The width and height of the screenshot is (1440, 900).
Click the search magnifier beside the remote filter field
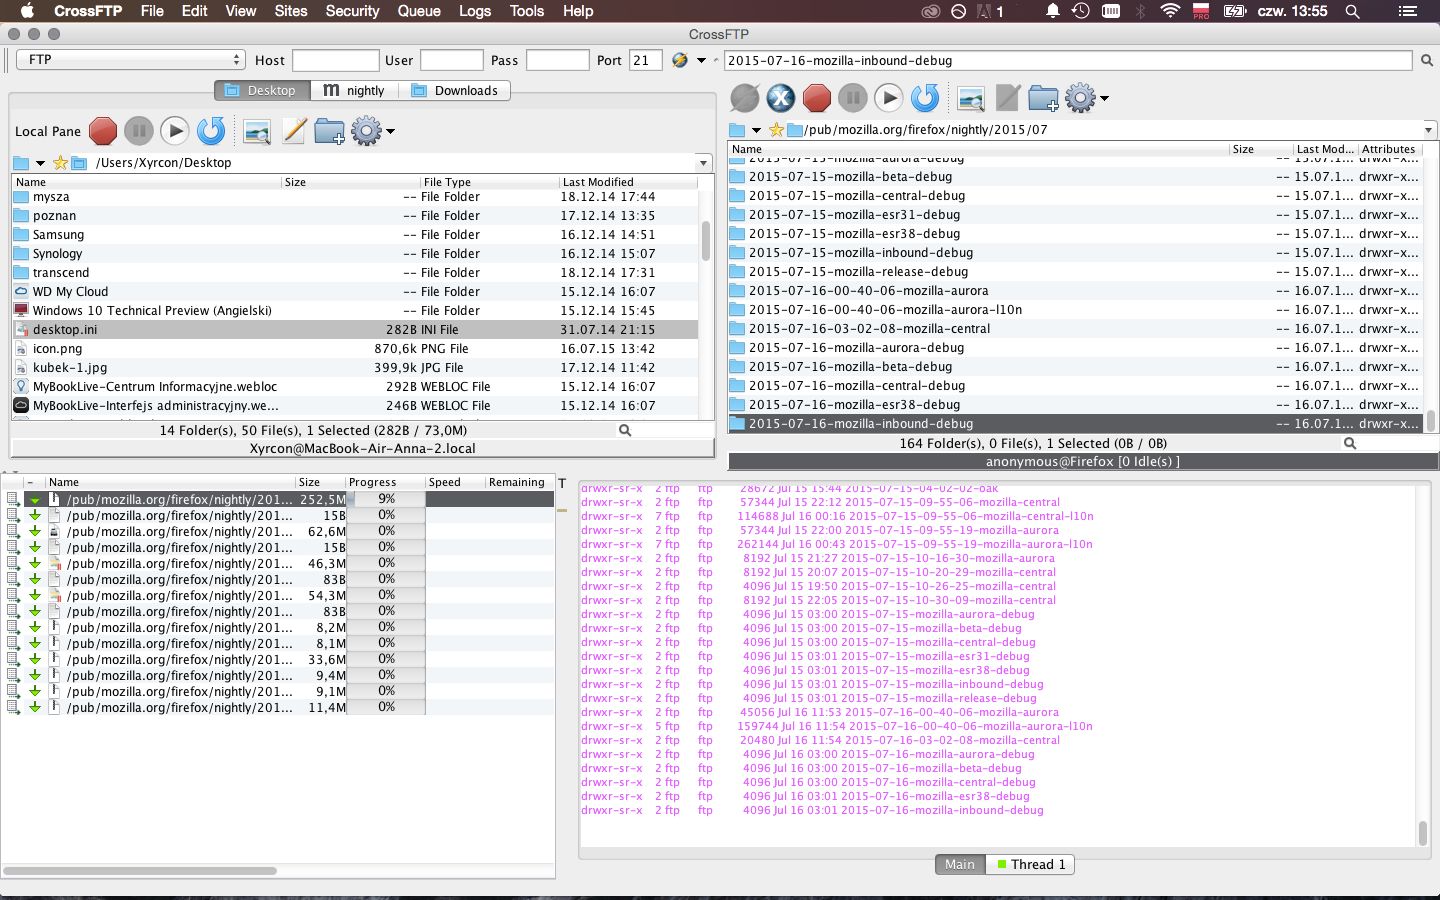[1427, 61]
